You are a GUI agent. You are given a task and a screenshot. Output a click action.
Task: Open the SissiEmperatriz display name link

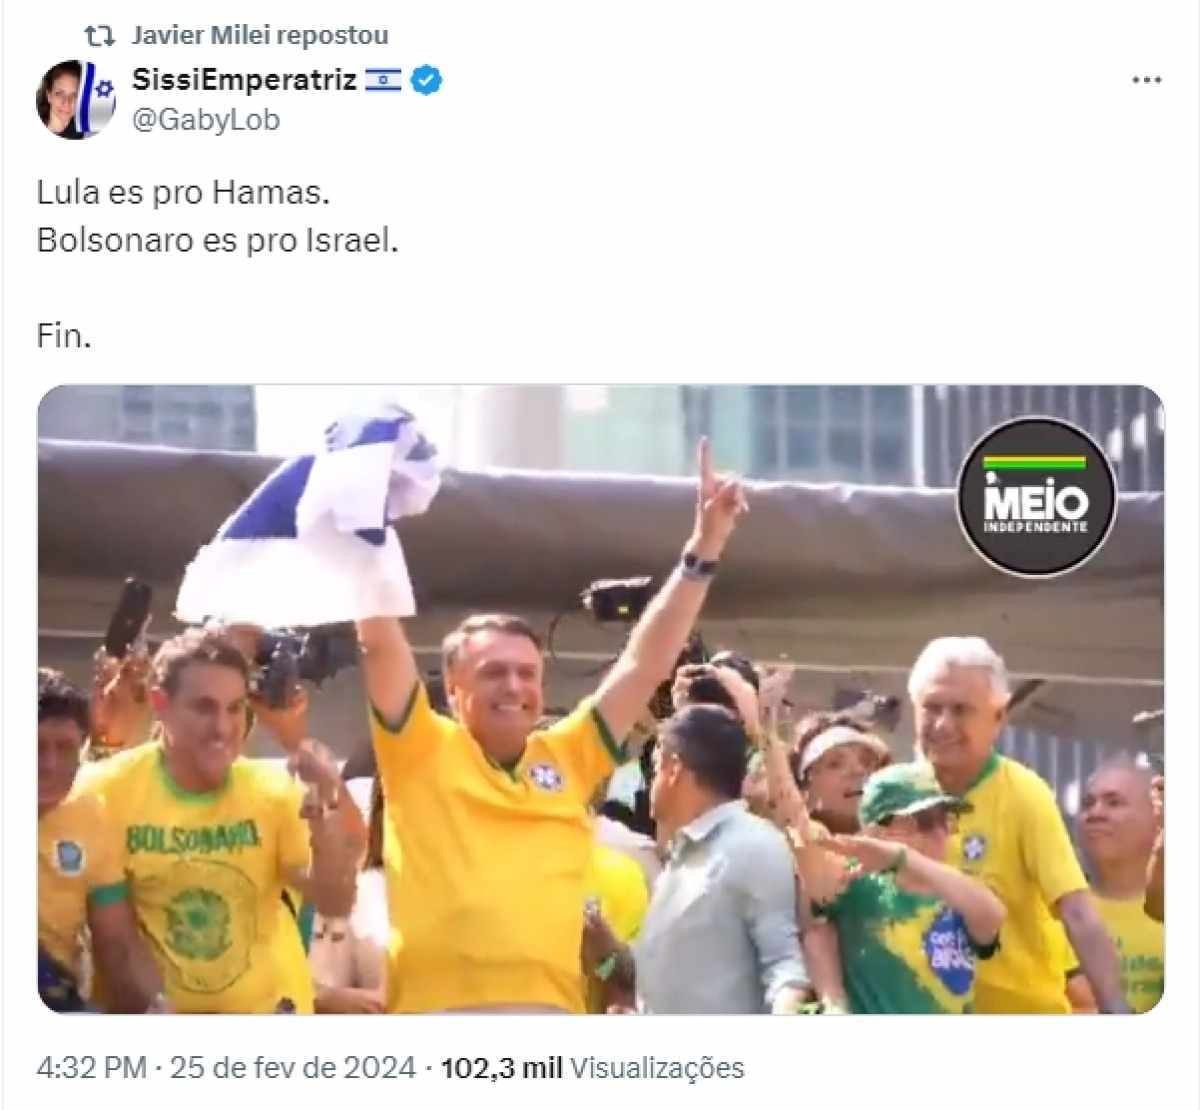pos(244,80)
